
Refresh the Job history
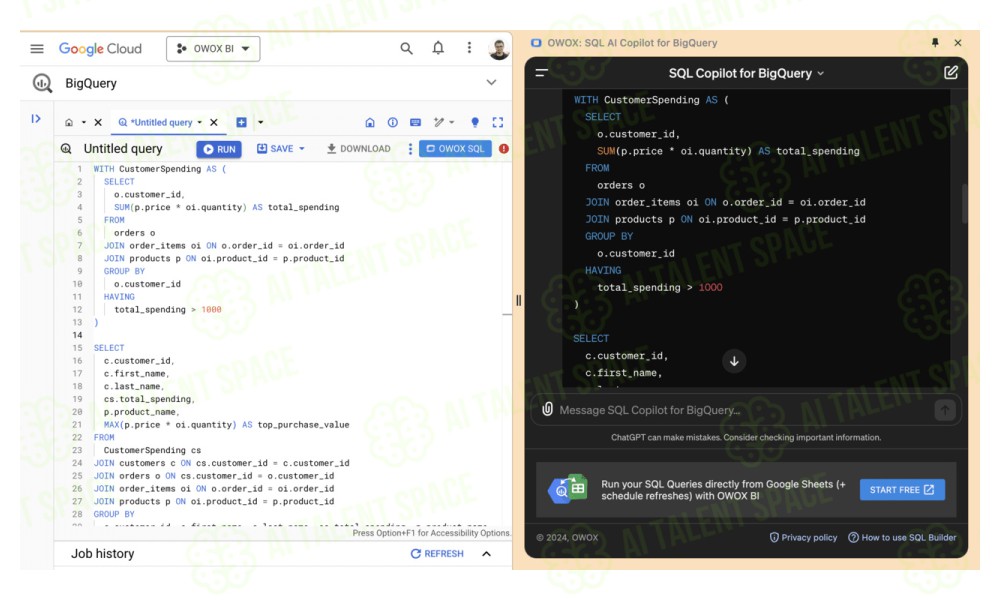(437, 553)
